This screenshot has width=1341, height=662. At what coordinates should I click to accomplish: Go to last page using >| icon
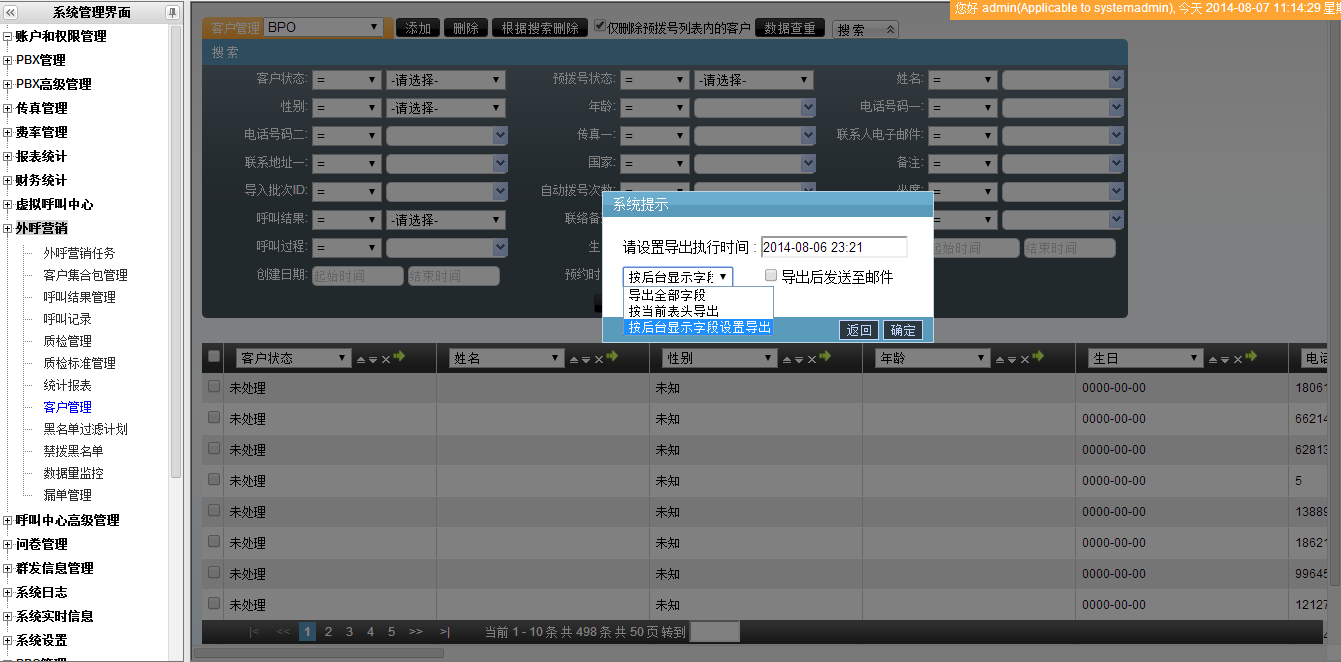coord(444,632)
